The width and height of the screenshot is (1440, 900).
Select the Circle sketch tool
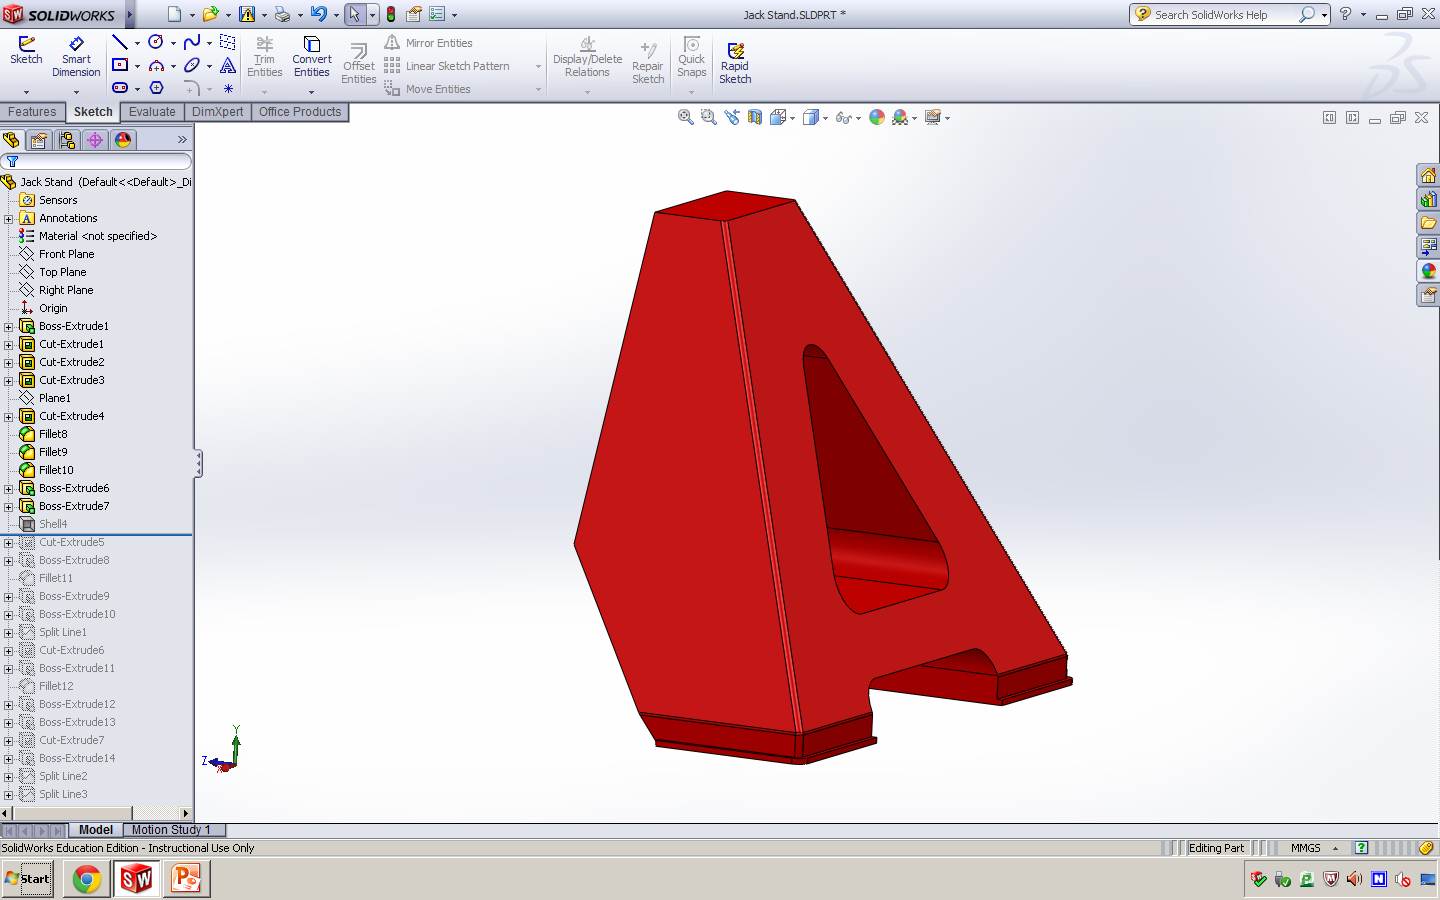pyautogui.click(x=156, y=42)
